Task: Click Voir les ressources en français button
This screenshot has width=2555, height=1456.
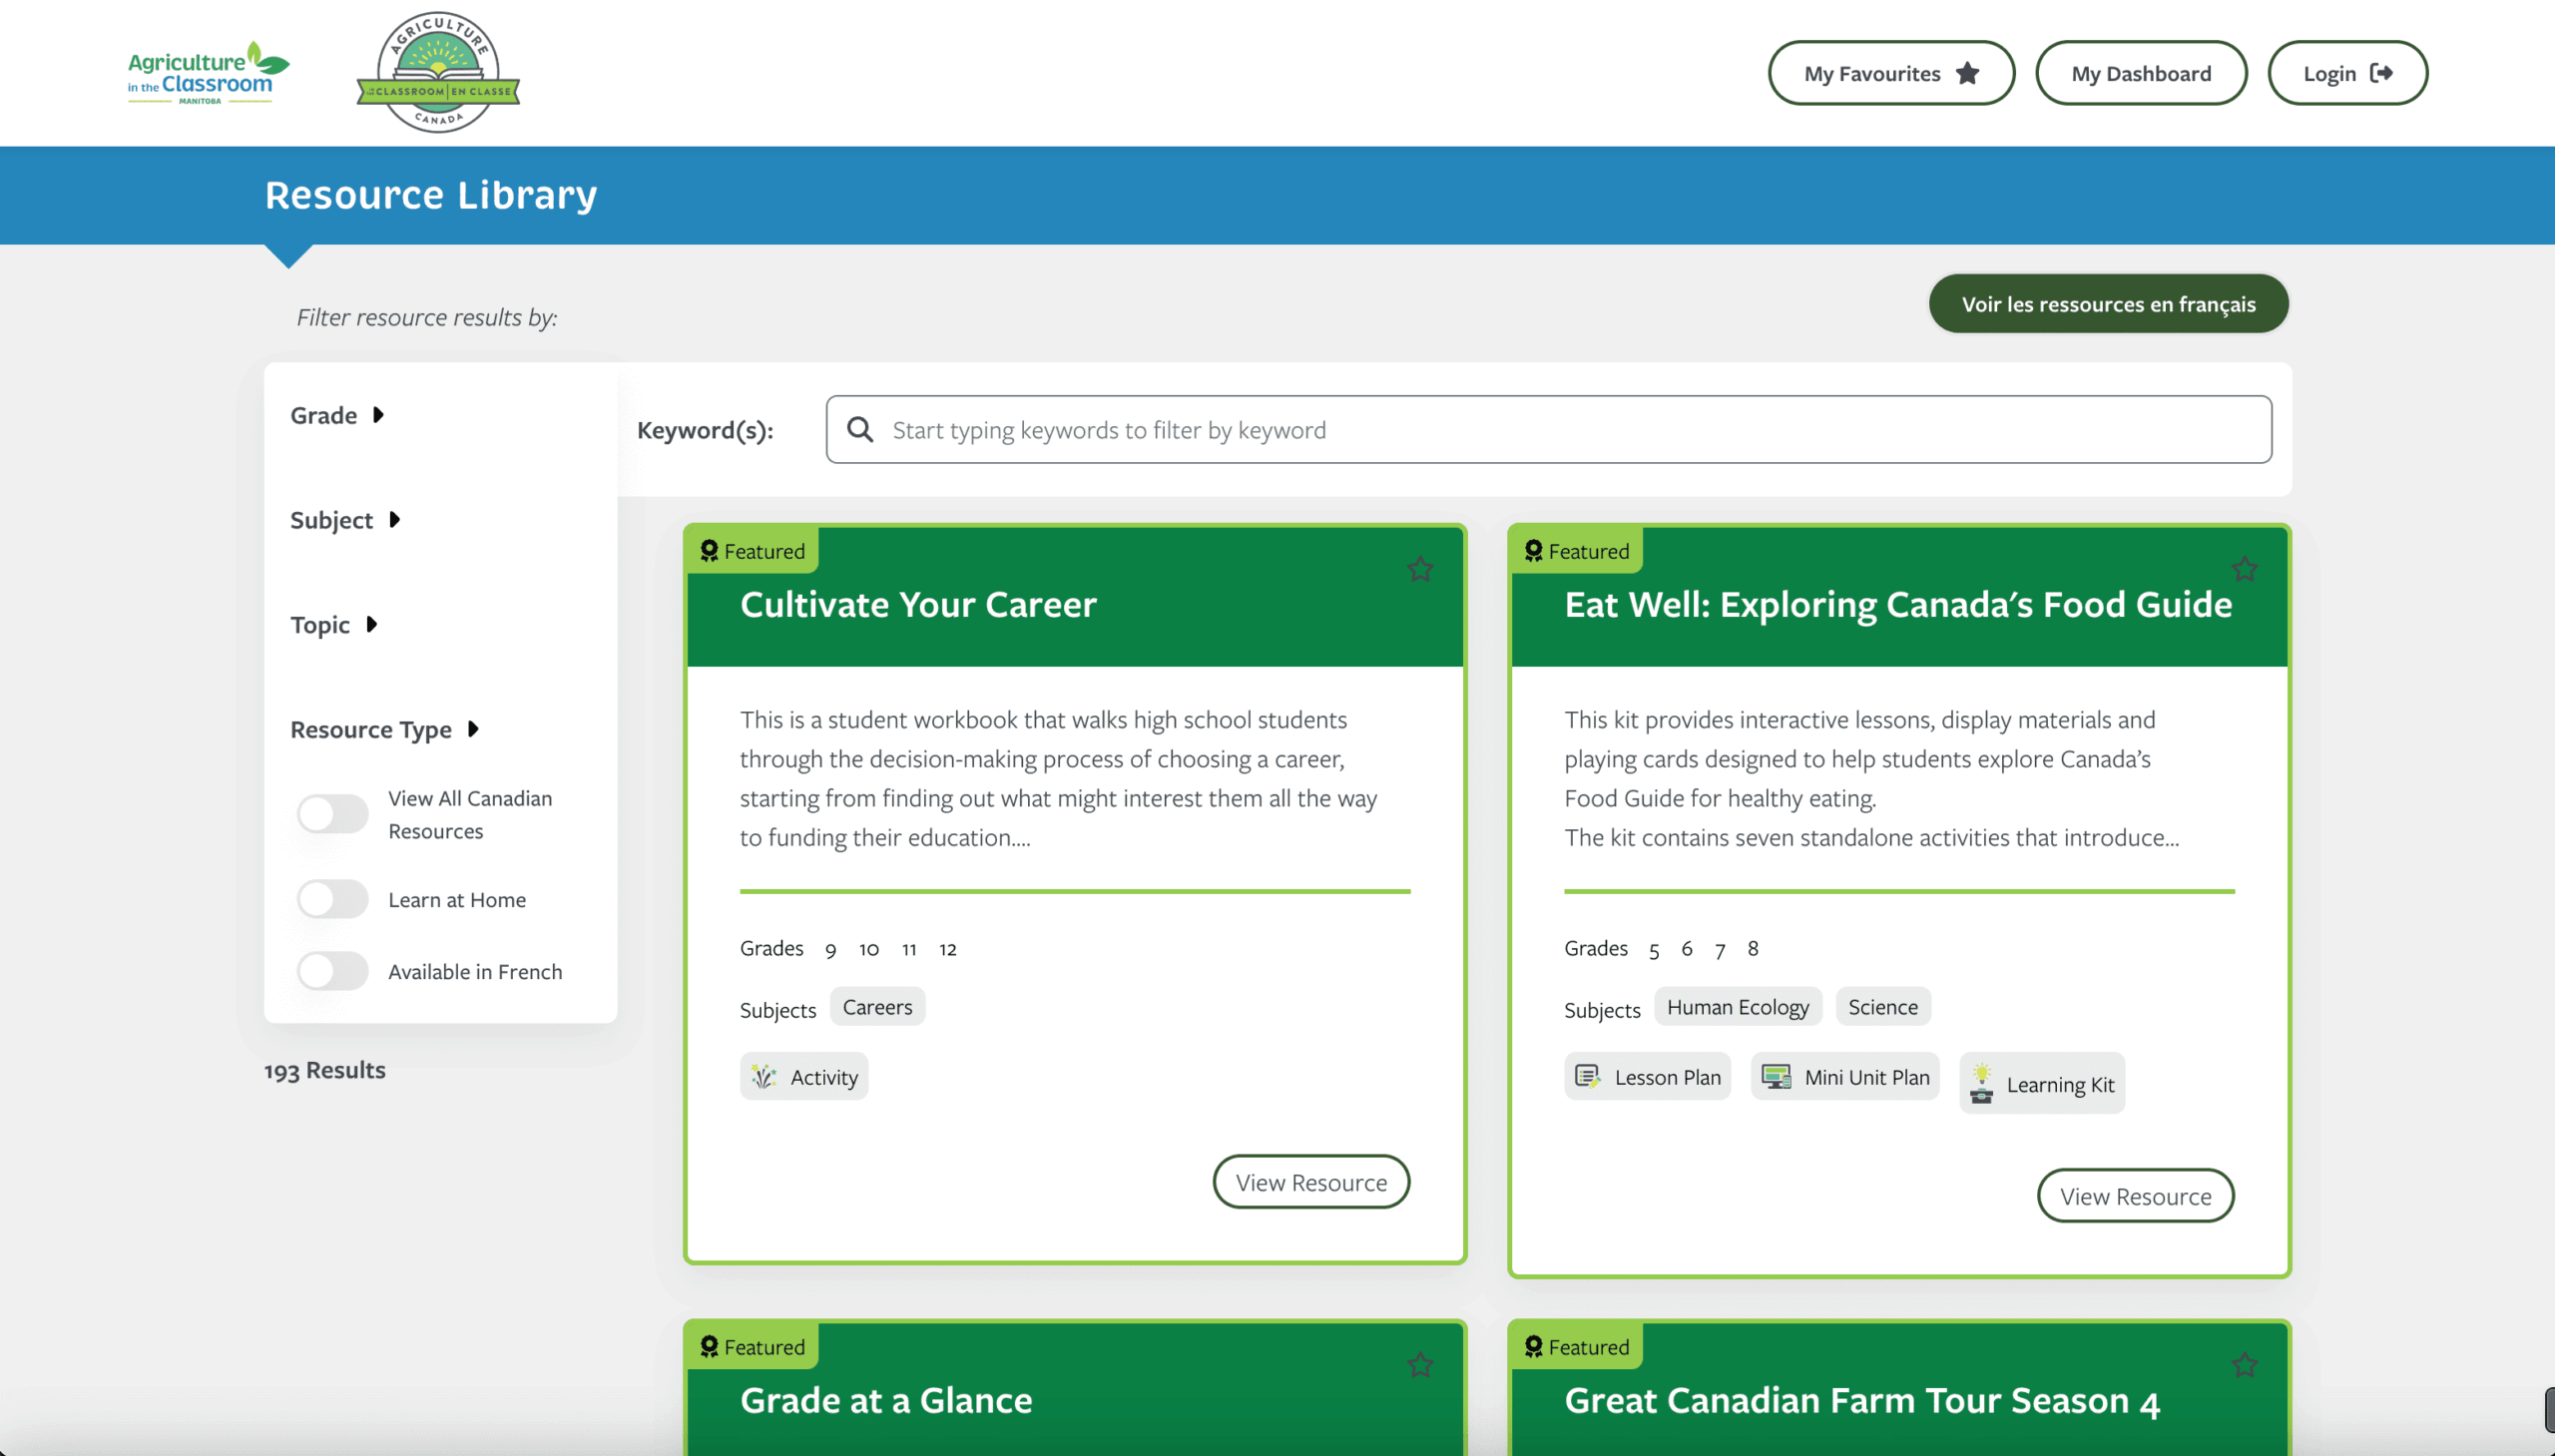Action: coord(2107,304)
